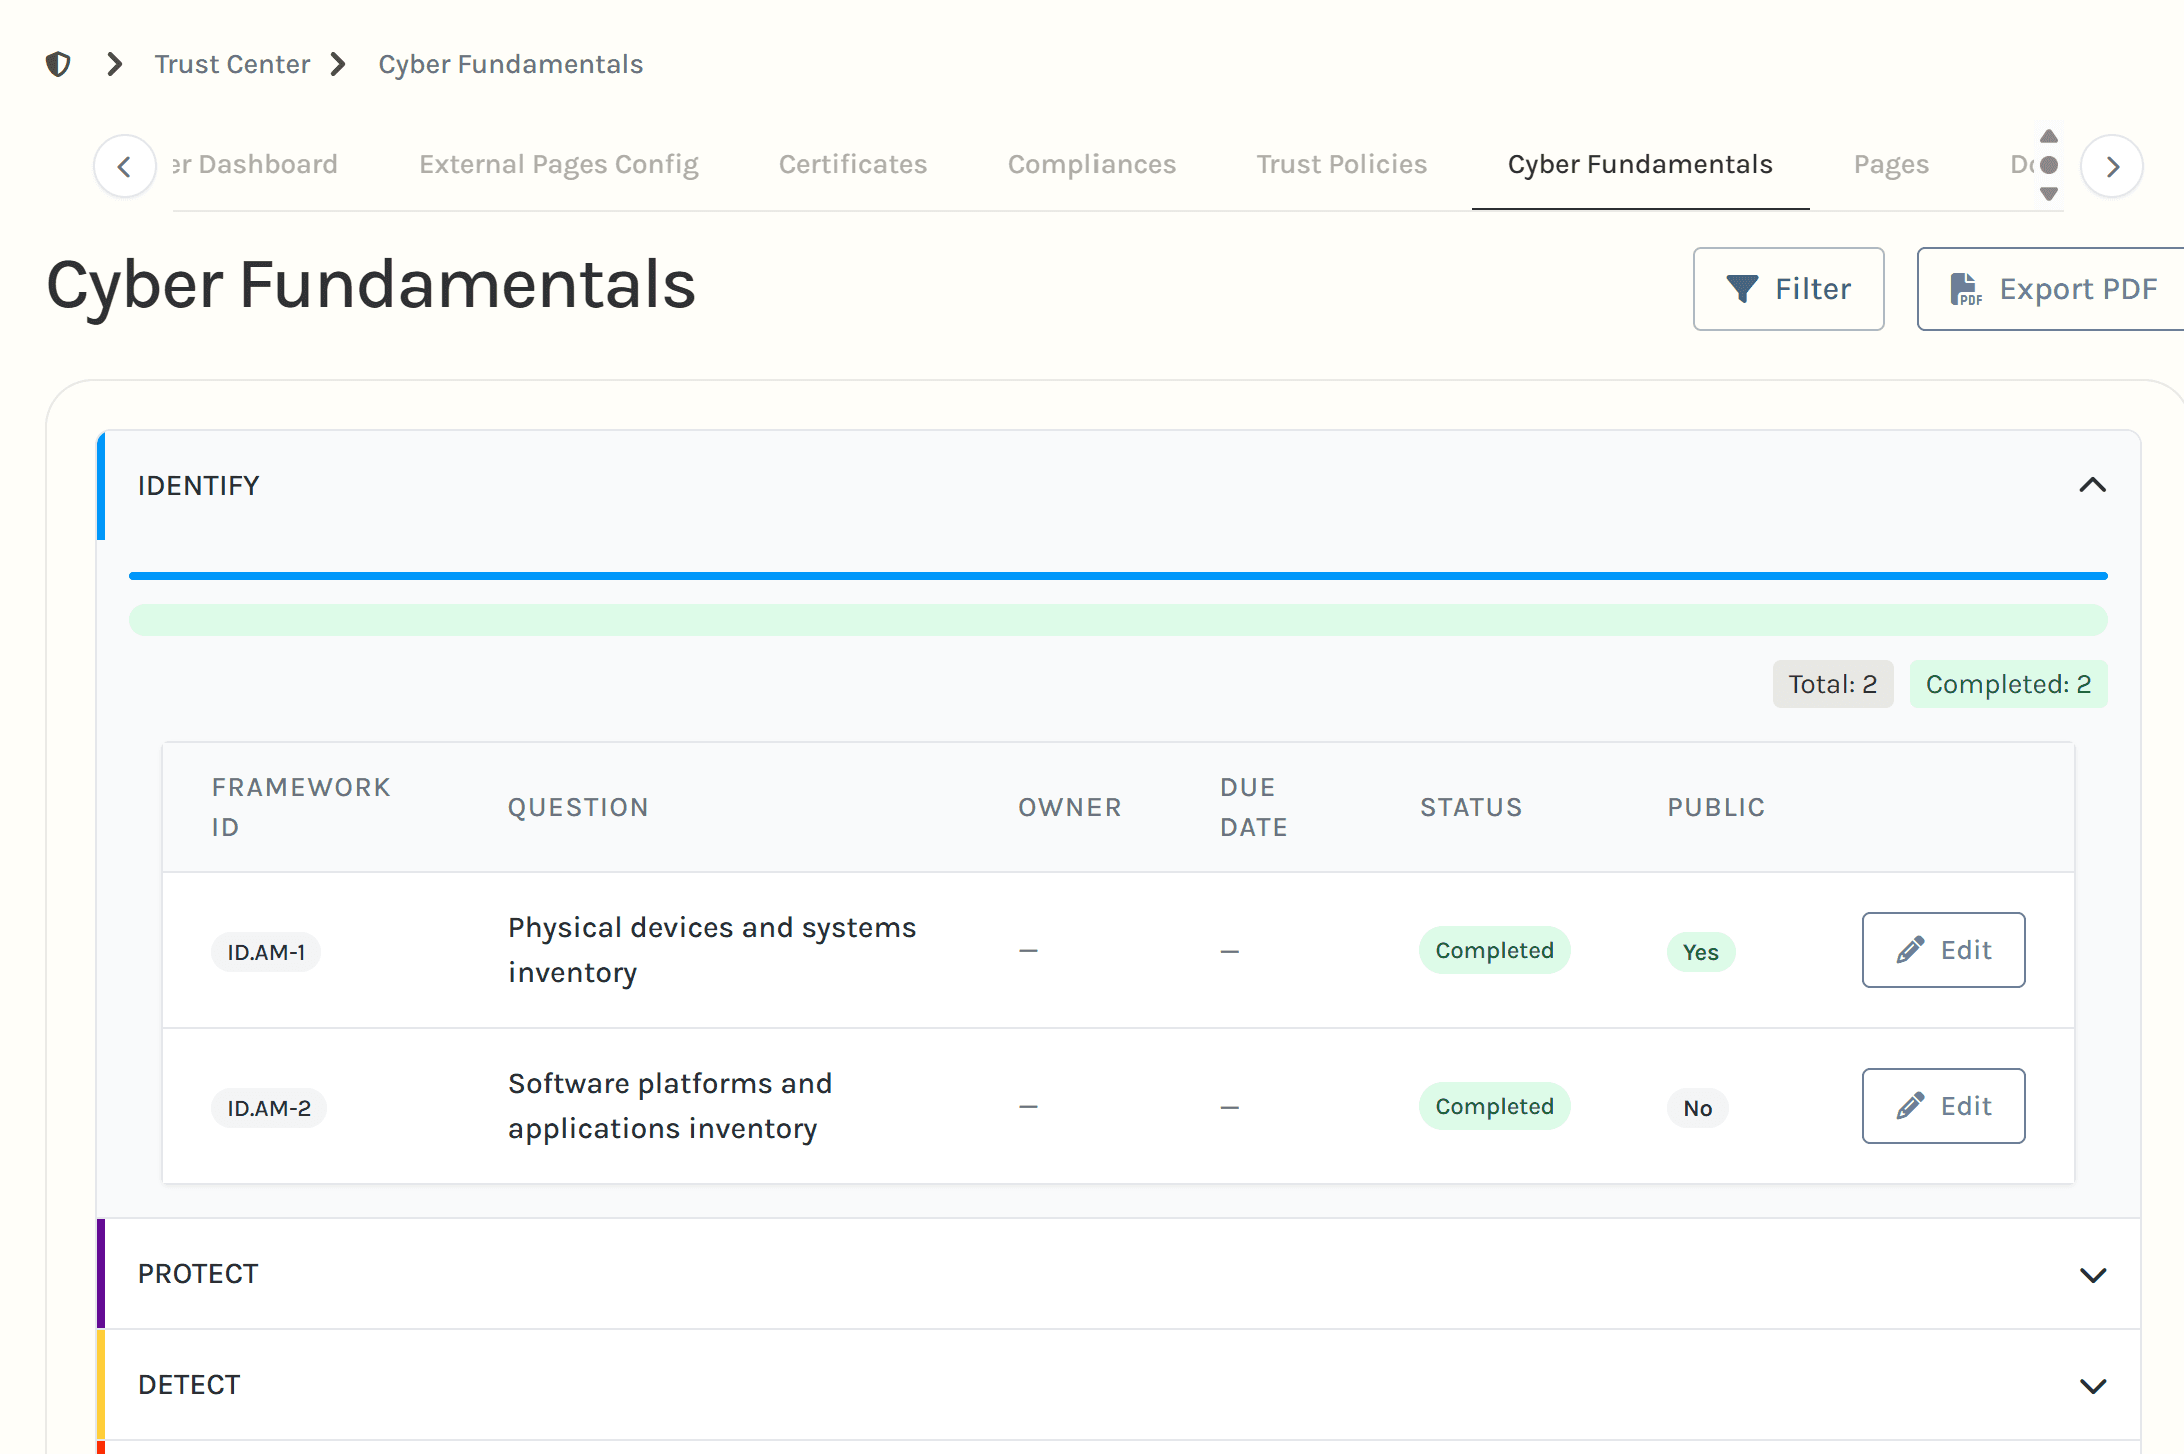
Task: Click the Filter button
Action: [x=1788, y=289]
